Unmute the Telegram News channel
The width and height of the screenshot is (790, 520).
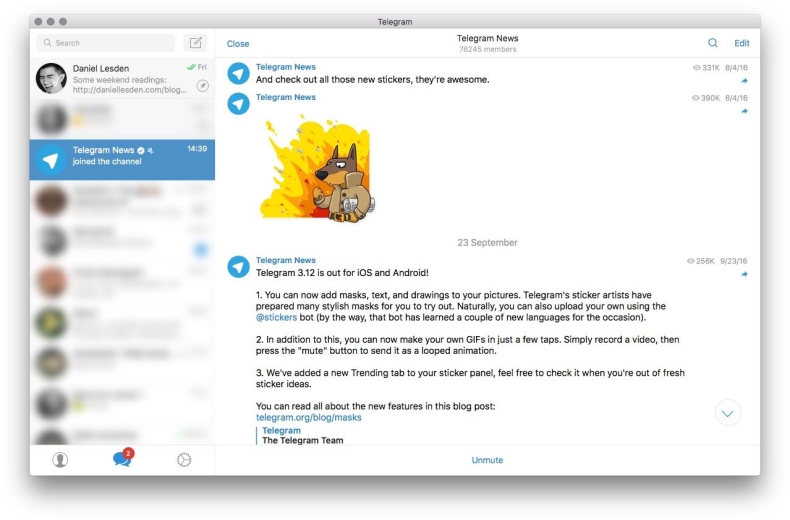[x=487, y=460]
